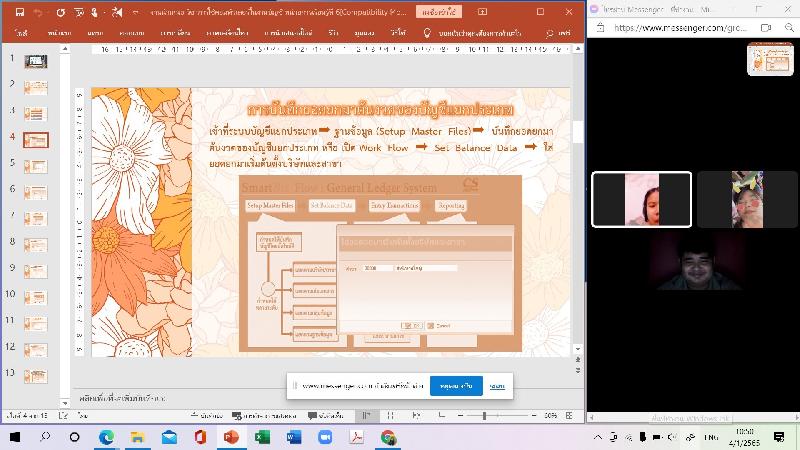Click the Save icon in the title bar

pos(19,12)
